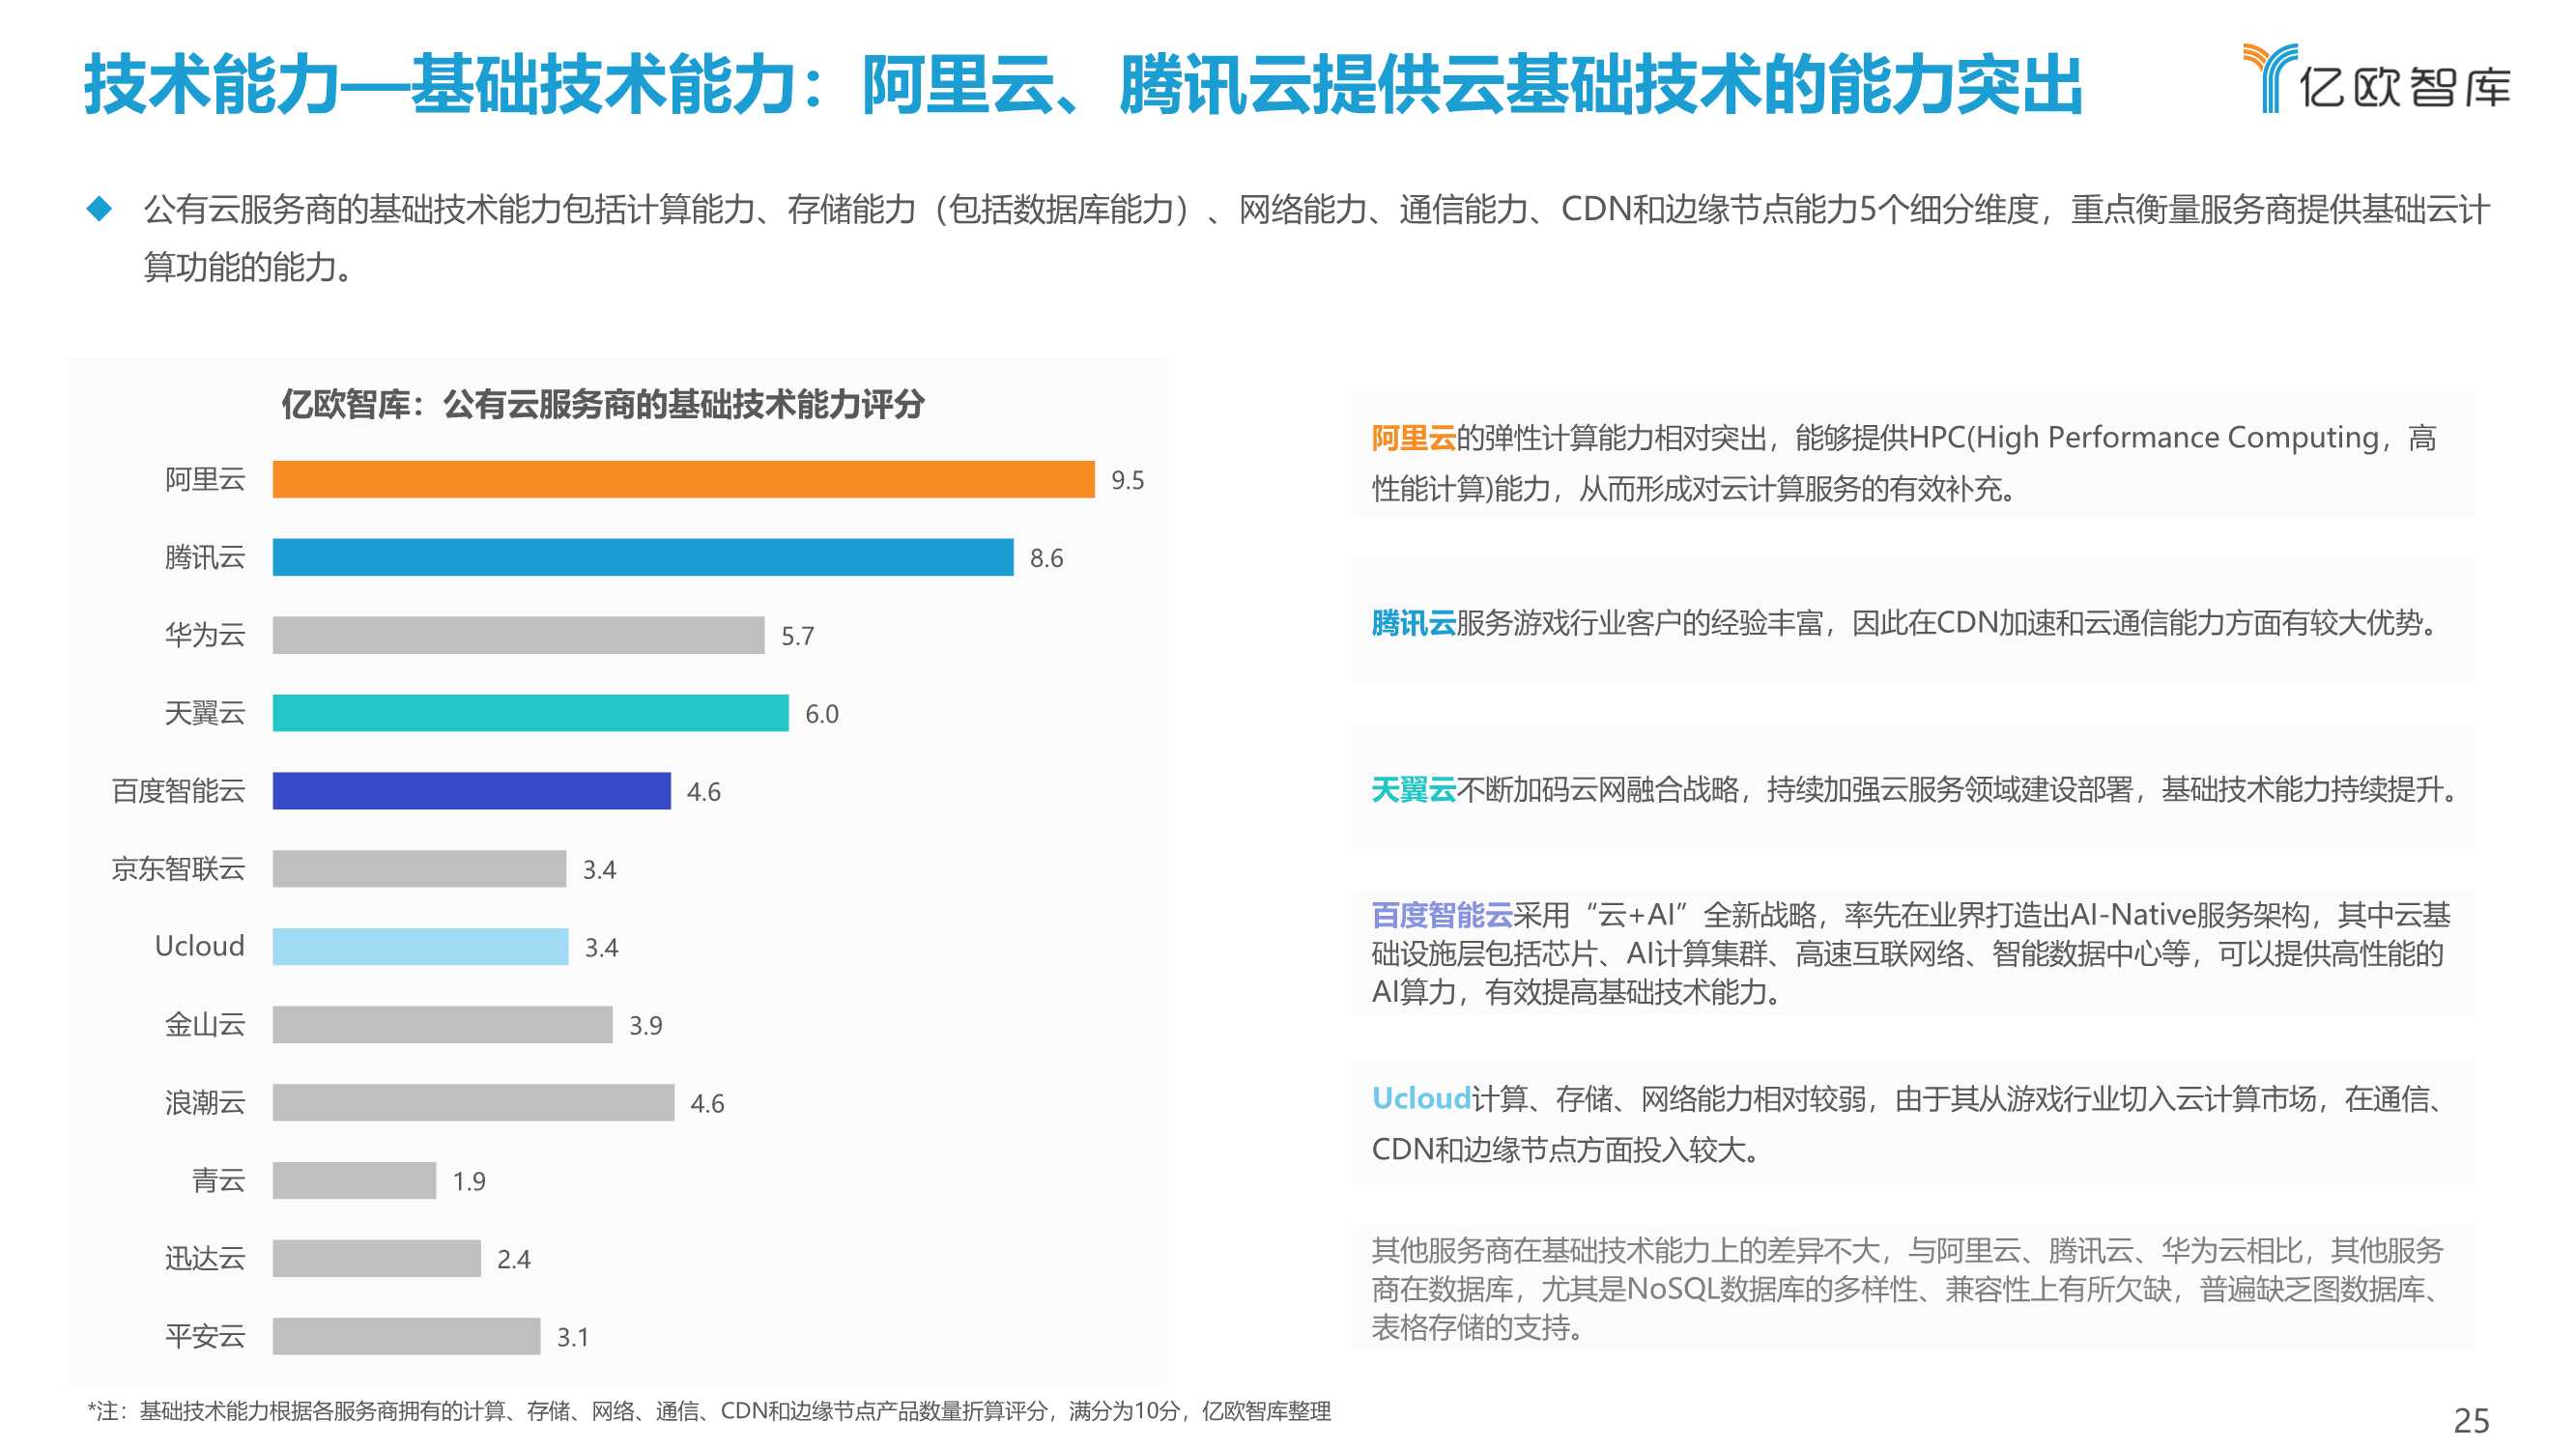Screen dimensions: 2576x1449
Task: Click chart title 亿欧智库：公有云服务商的基础技术能力评分
Action: [602, 404]
